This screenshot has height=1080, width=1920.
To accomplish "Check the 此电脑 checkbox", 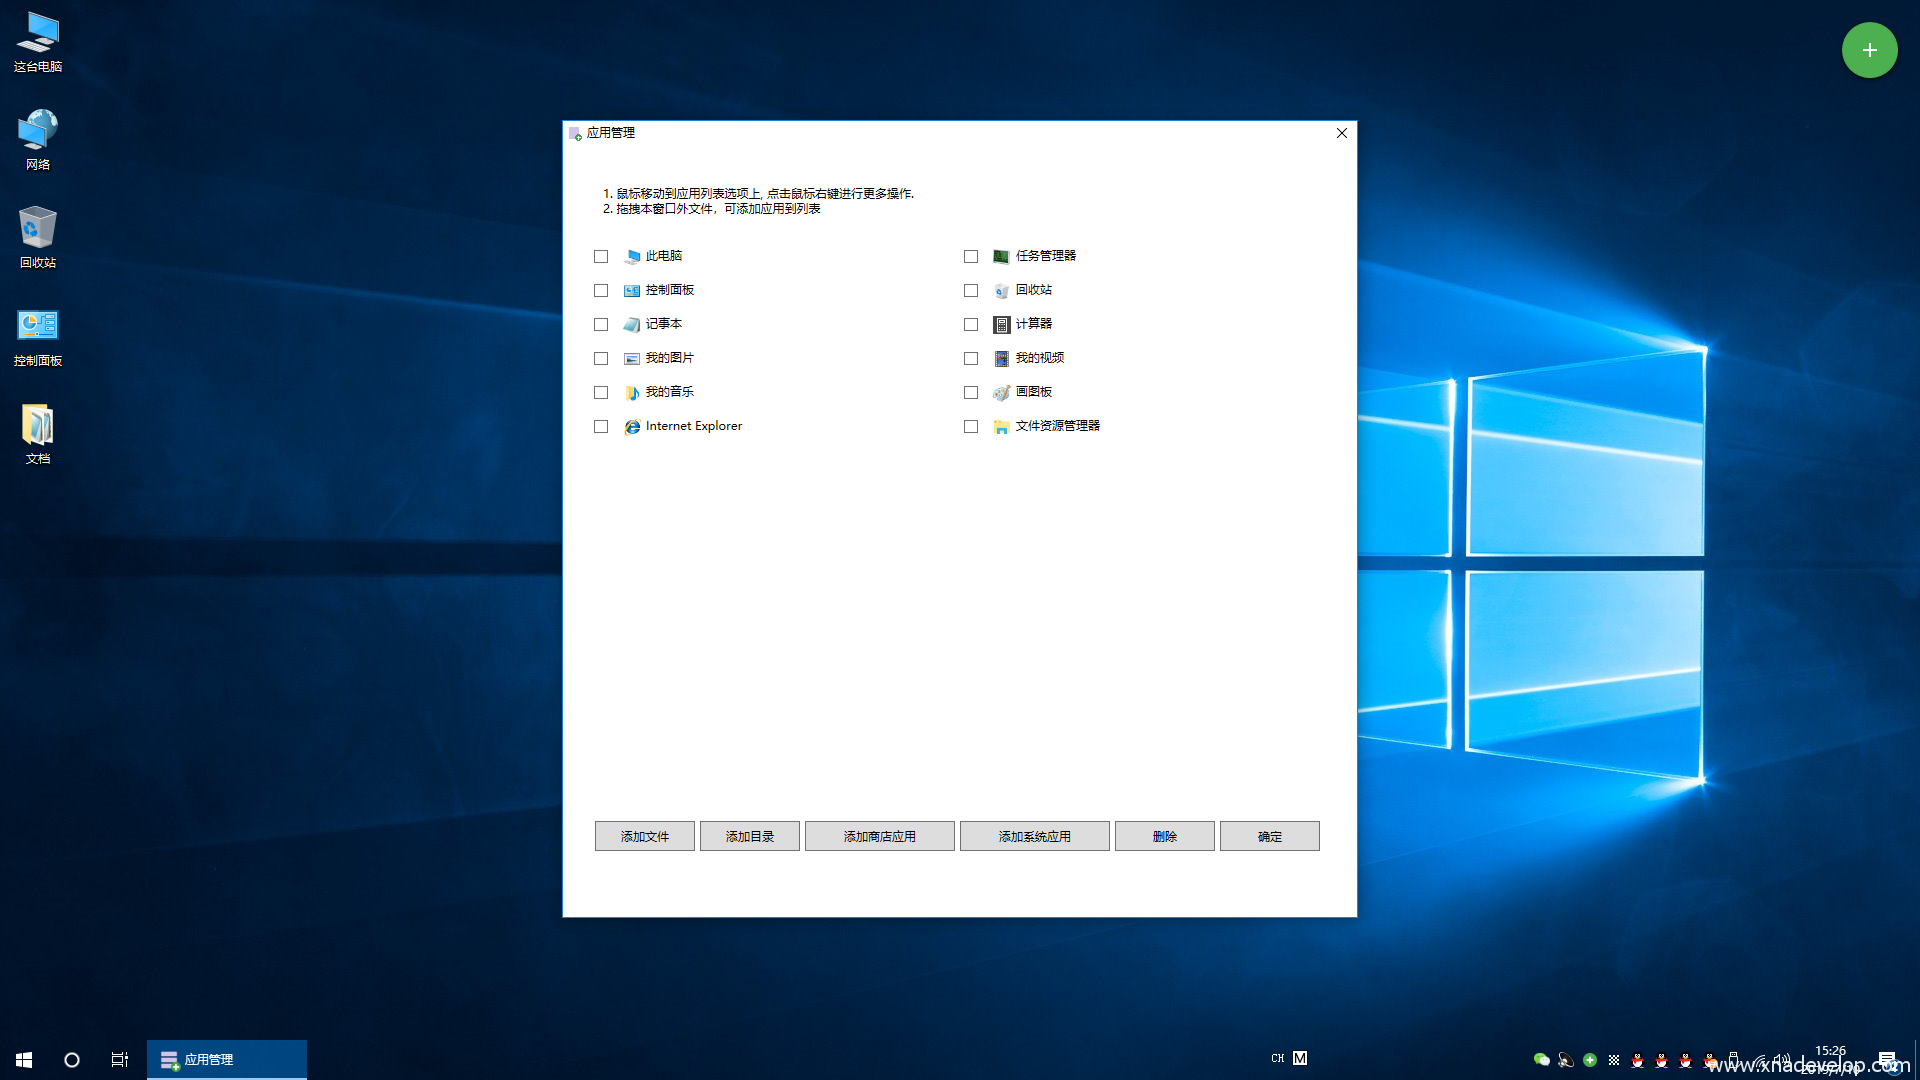I will (601, 257).
